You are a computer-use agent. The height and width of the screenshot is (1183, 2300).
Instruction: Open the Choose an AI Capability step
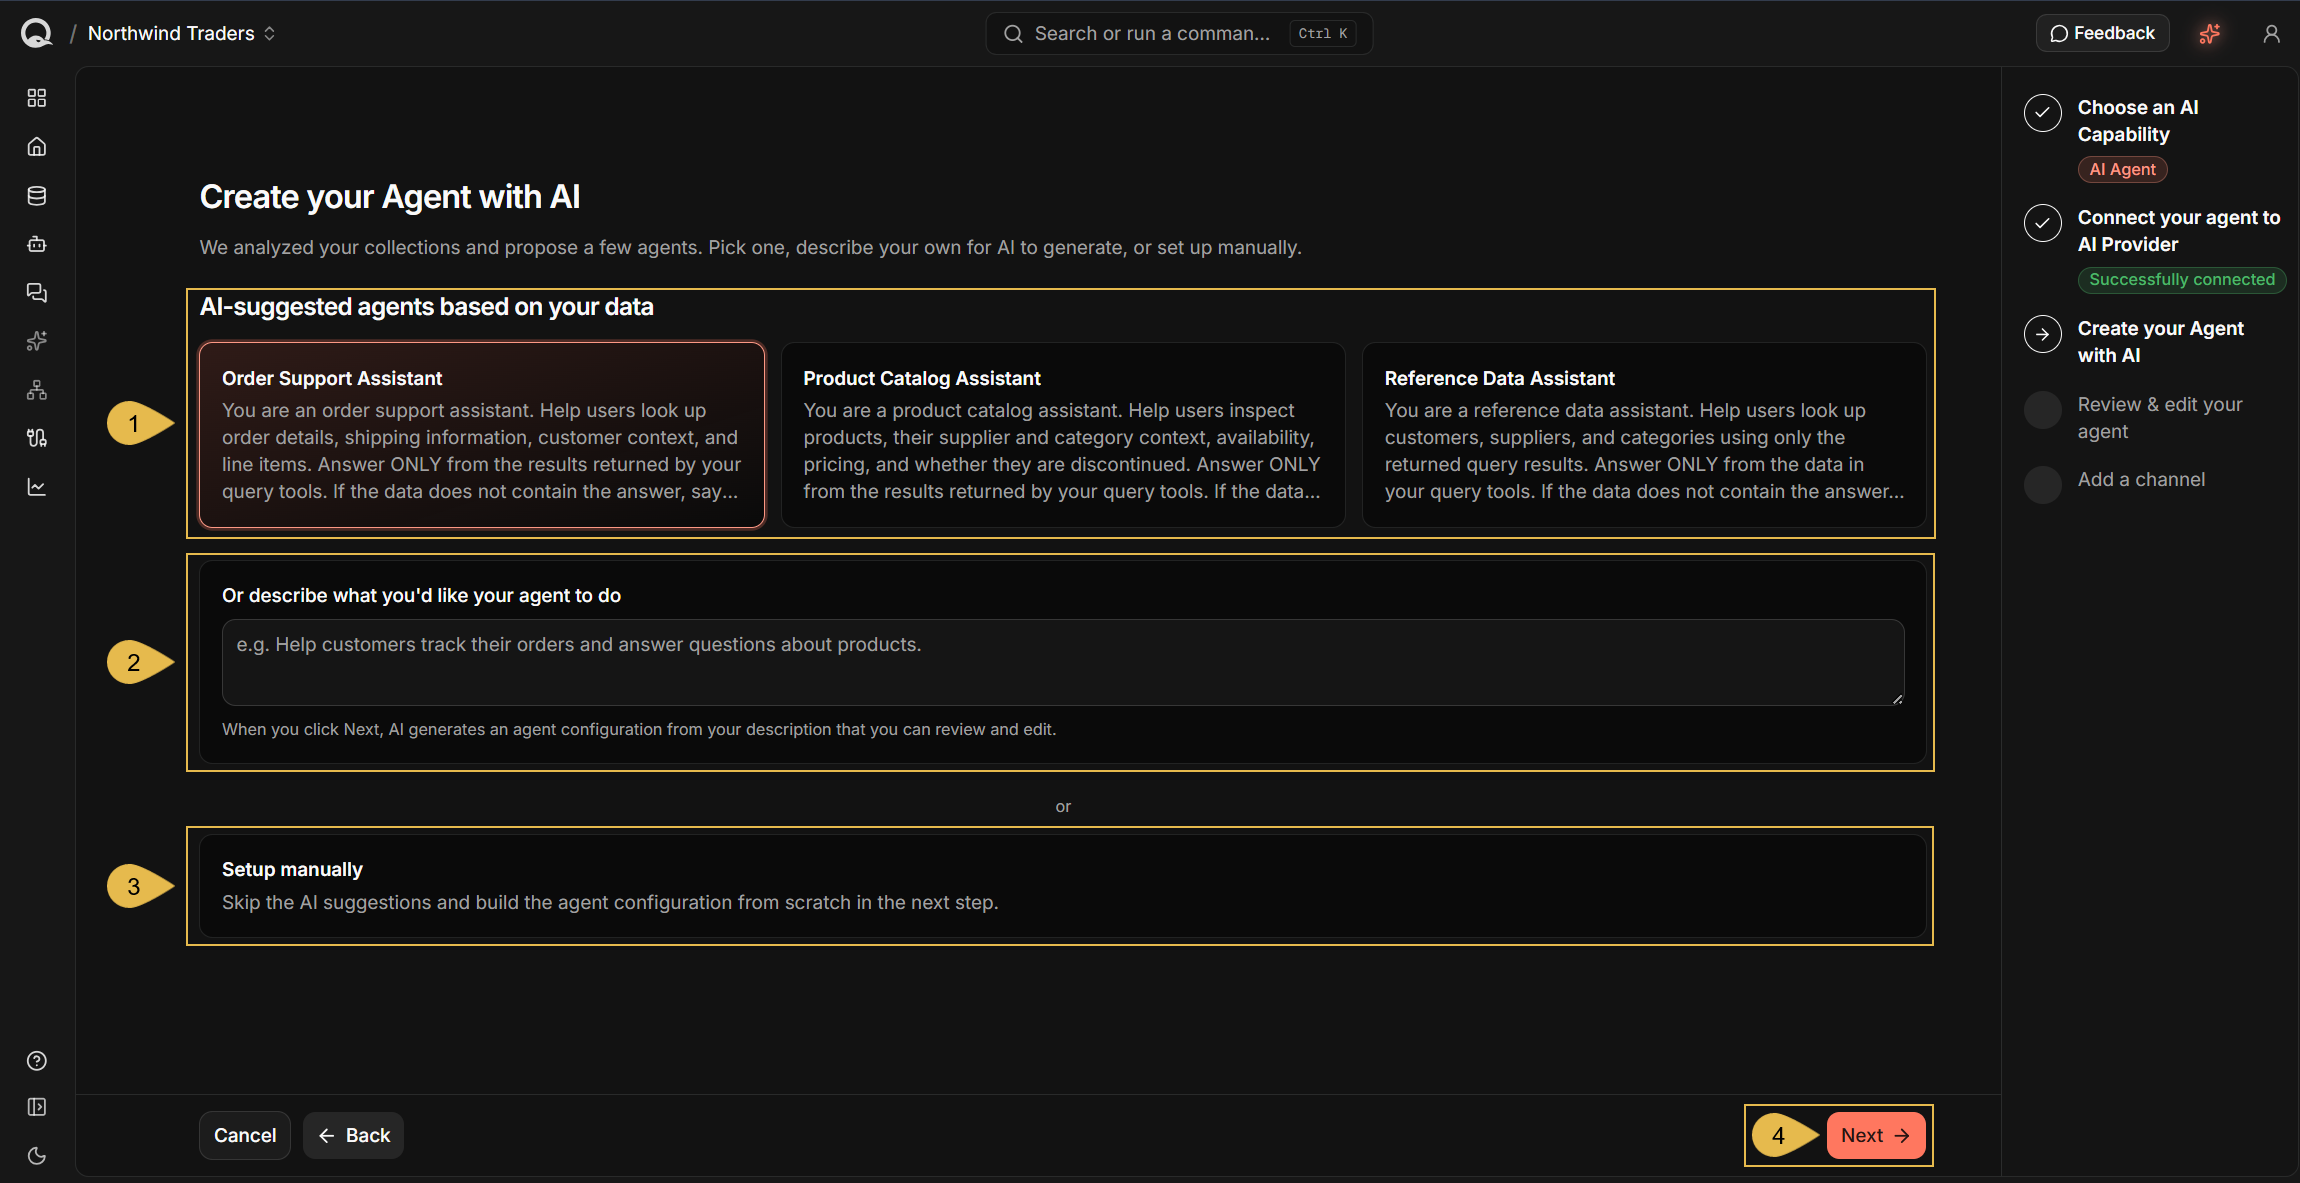2138,120
